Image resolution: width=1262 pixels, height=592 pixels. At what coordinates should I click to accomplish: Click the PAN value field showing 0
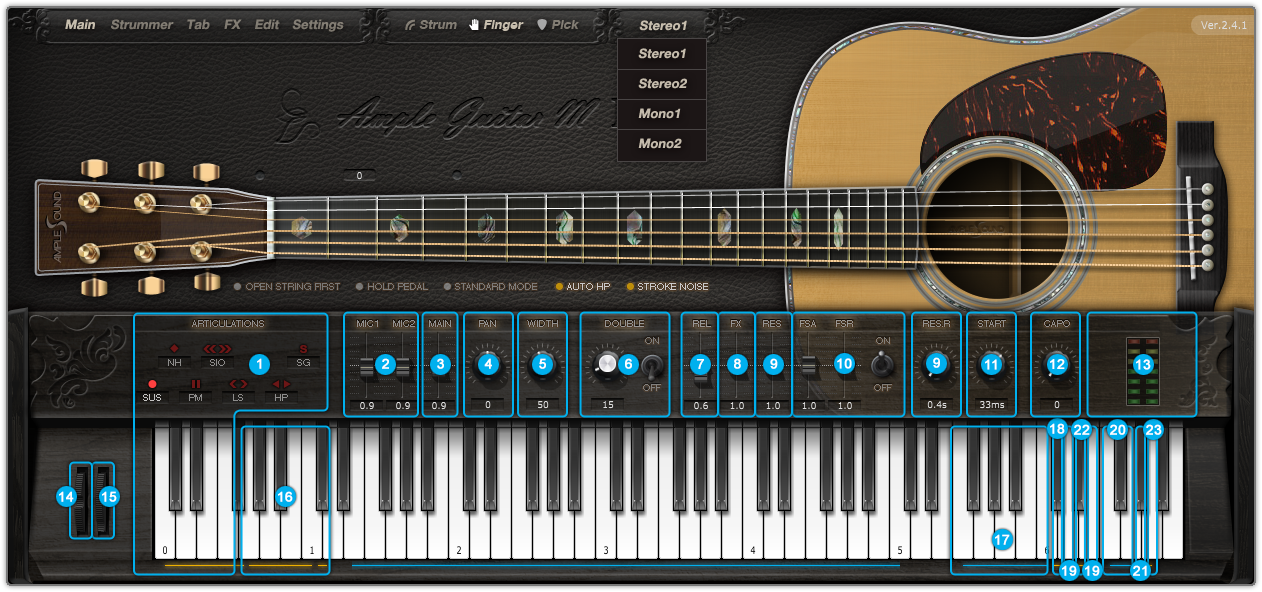click(x=488, y=405)
